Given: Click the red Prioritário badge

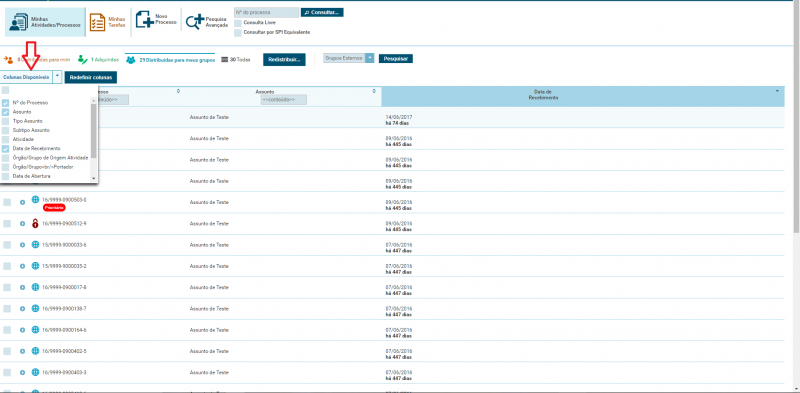Looking at the screenshot, I should point(54,208).
